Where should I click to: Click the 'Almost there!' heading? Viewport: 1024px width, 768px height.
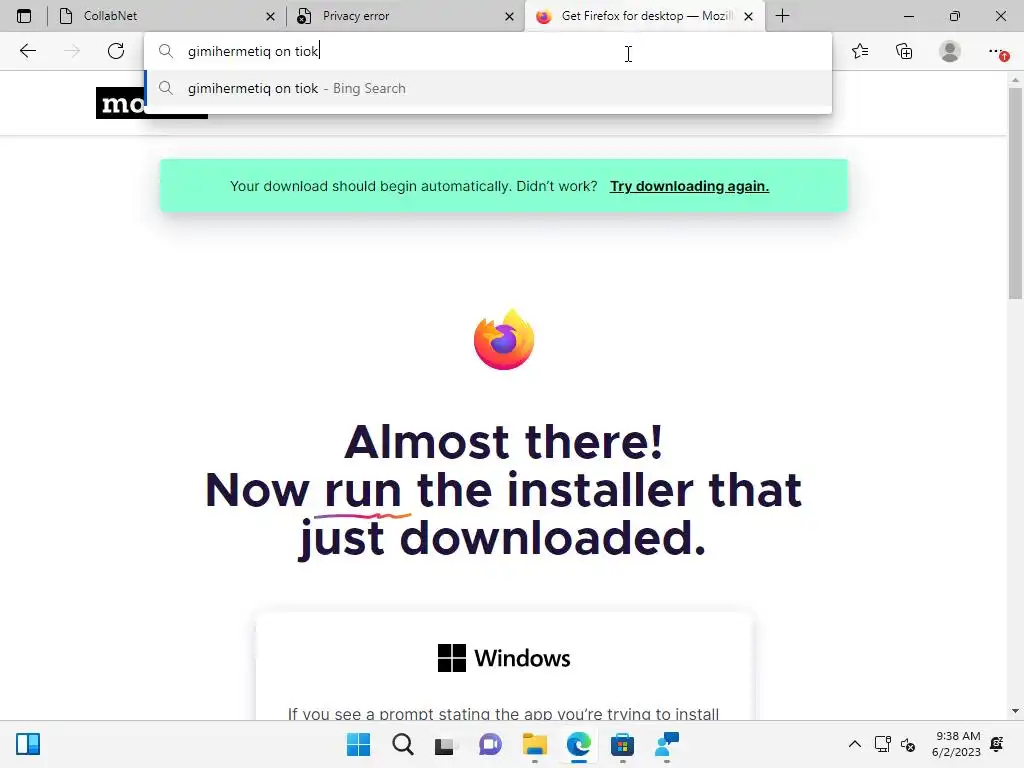pos(504,441)
